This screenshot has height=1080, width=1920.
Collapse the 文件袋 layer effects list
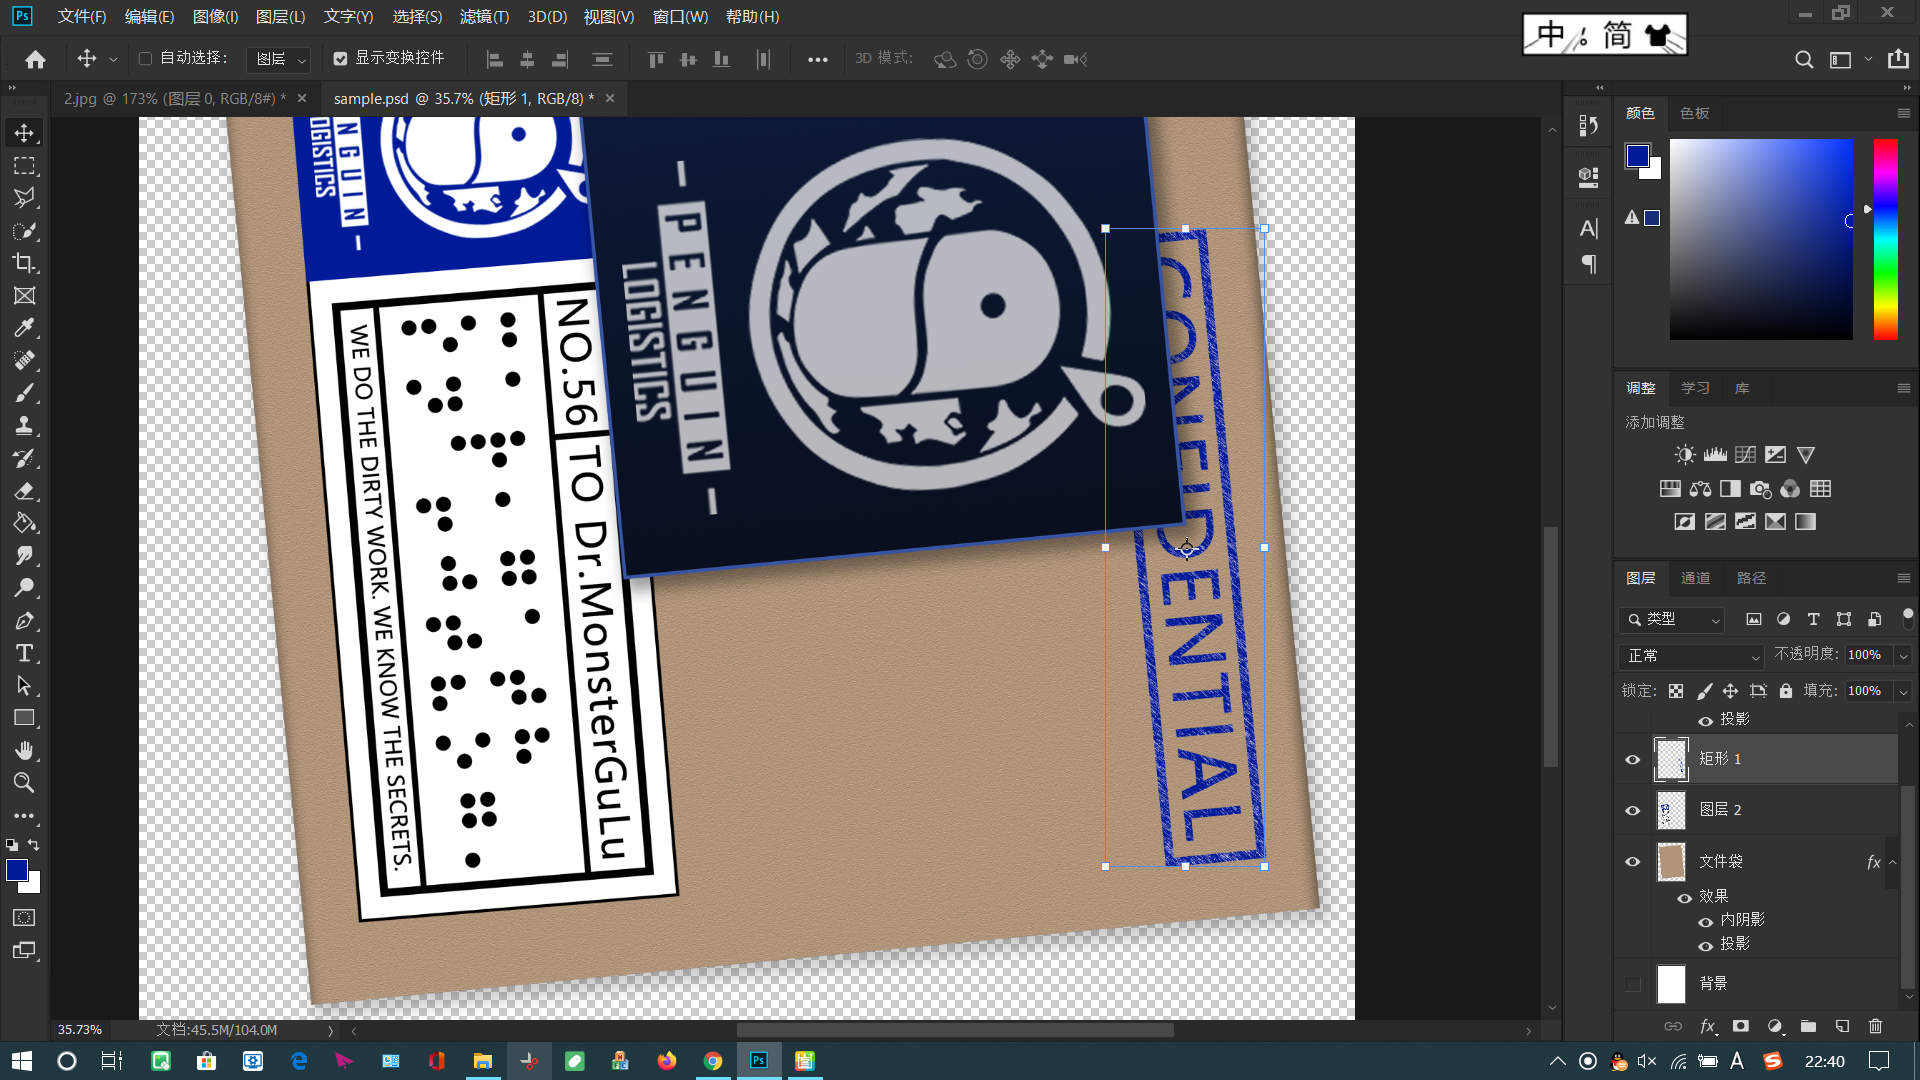[x=1892, y=863]
